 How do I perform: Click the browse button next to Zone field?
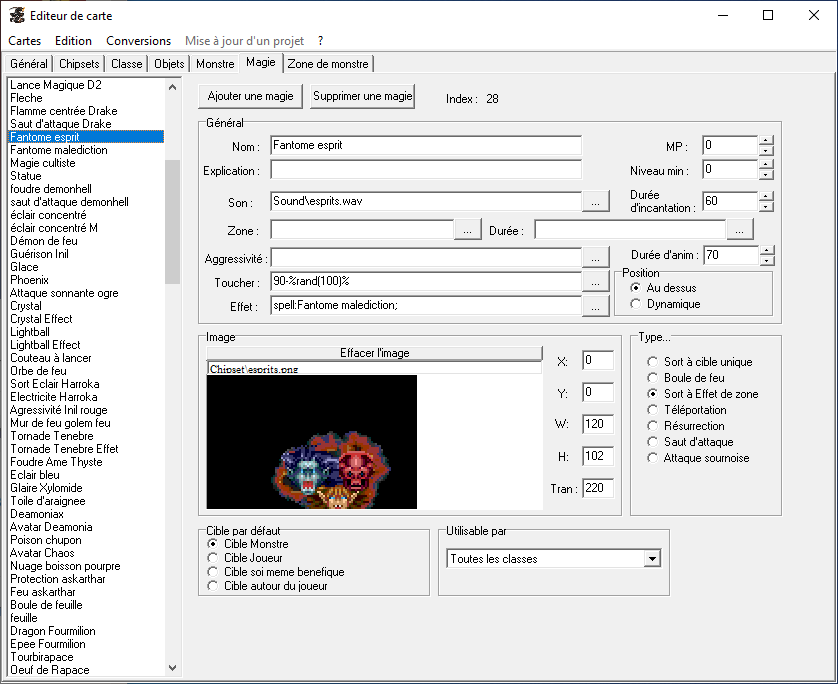(468, 230)
